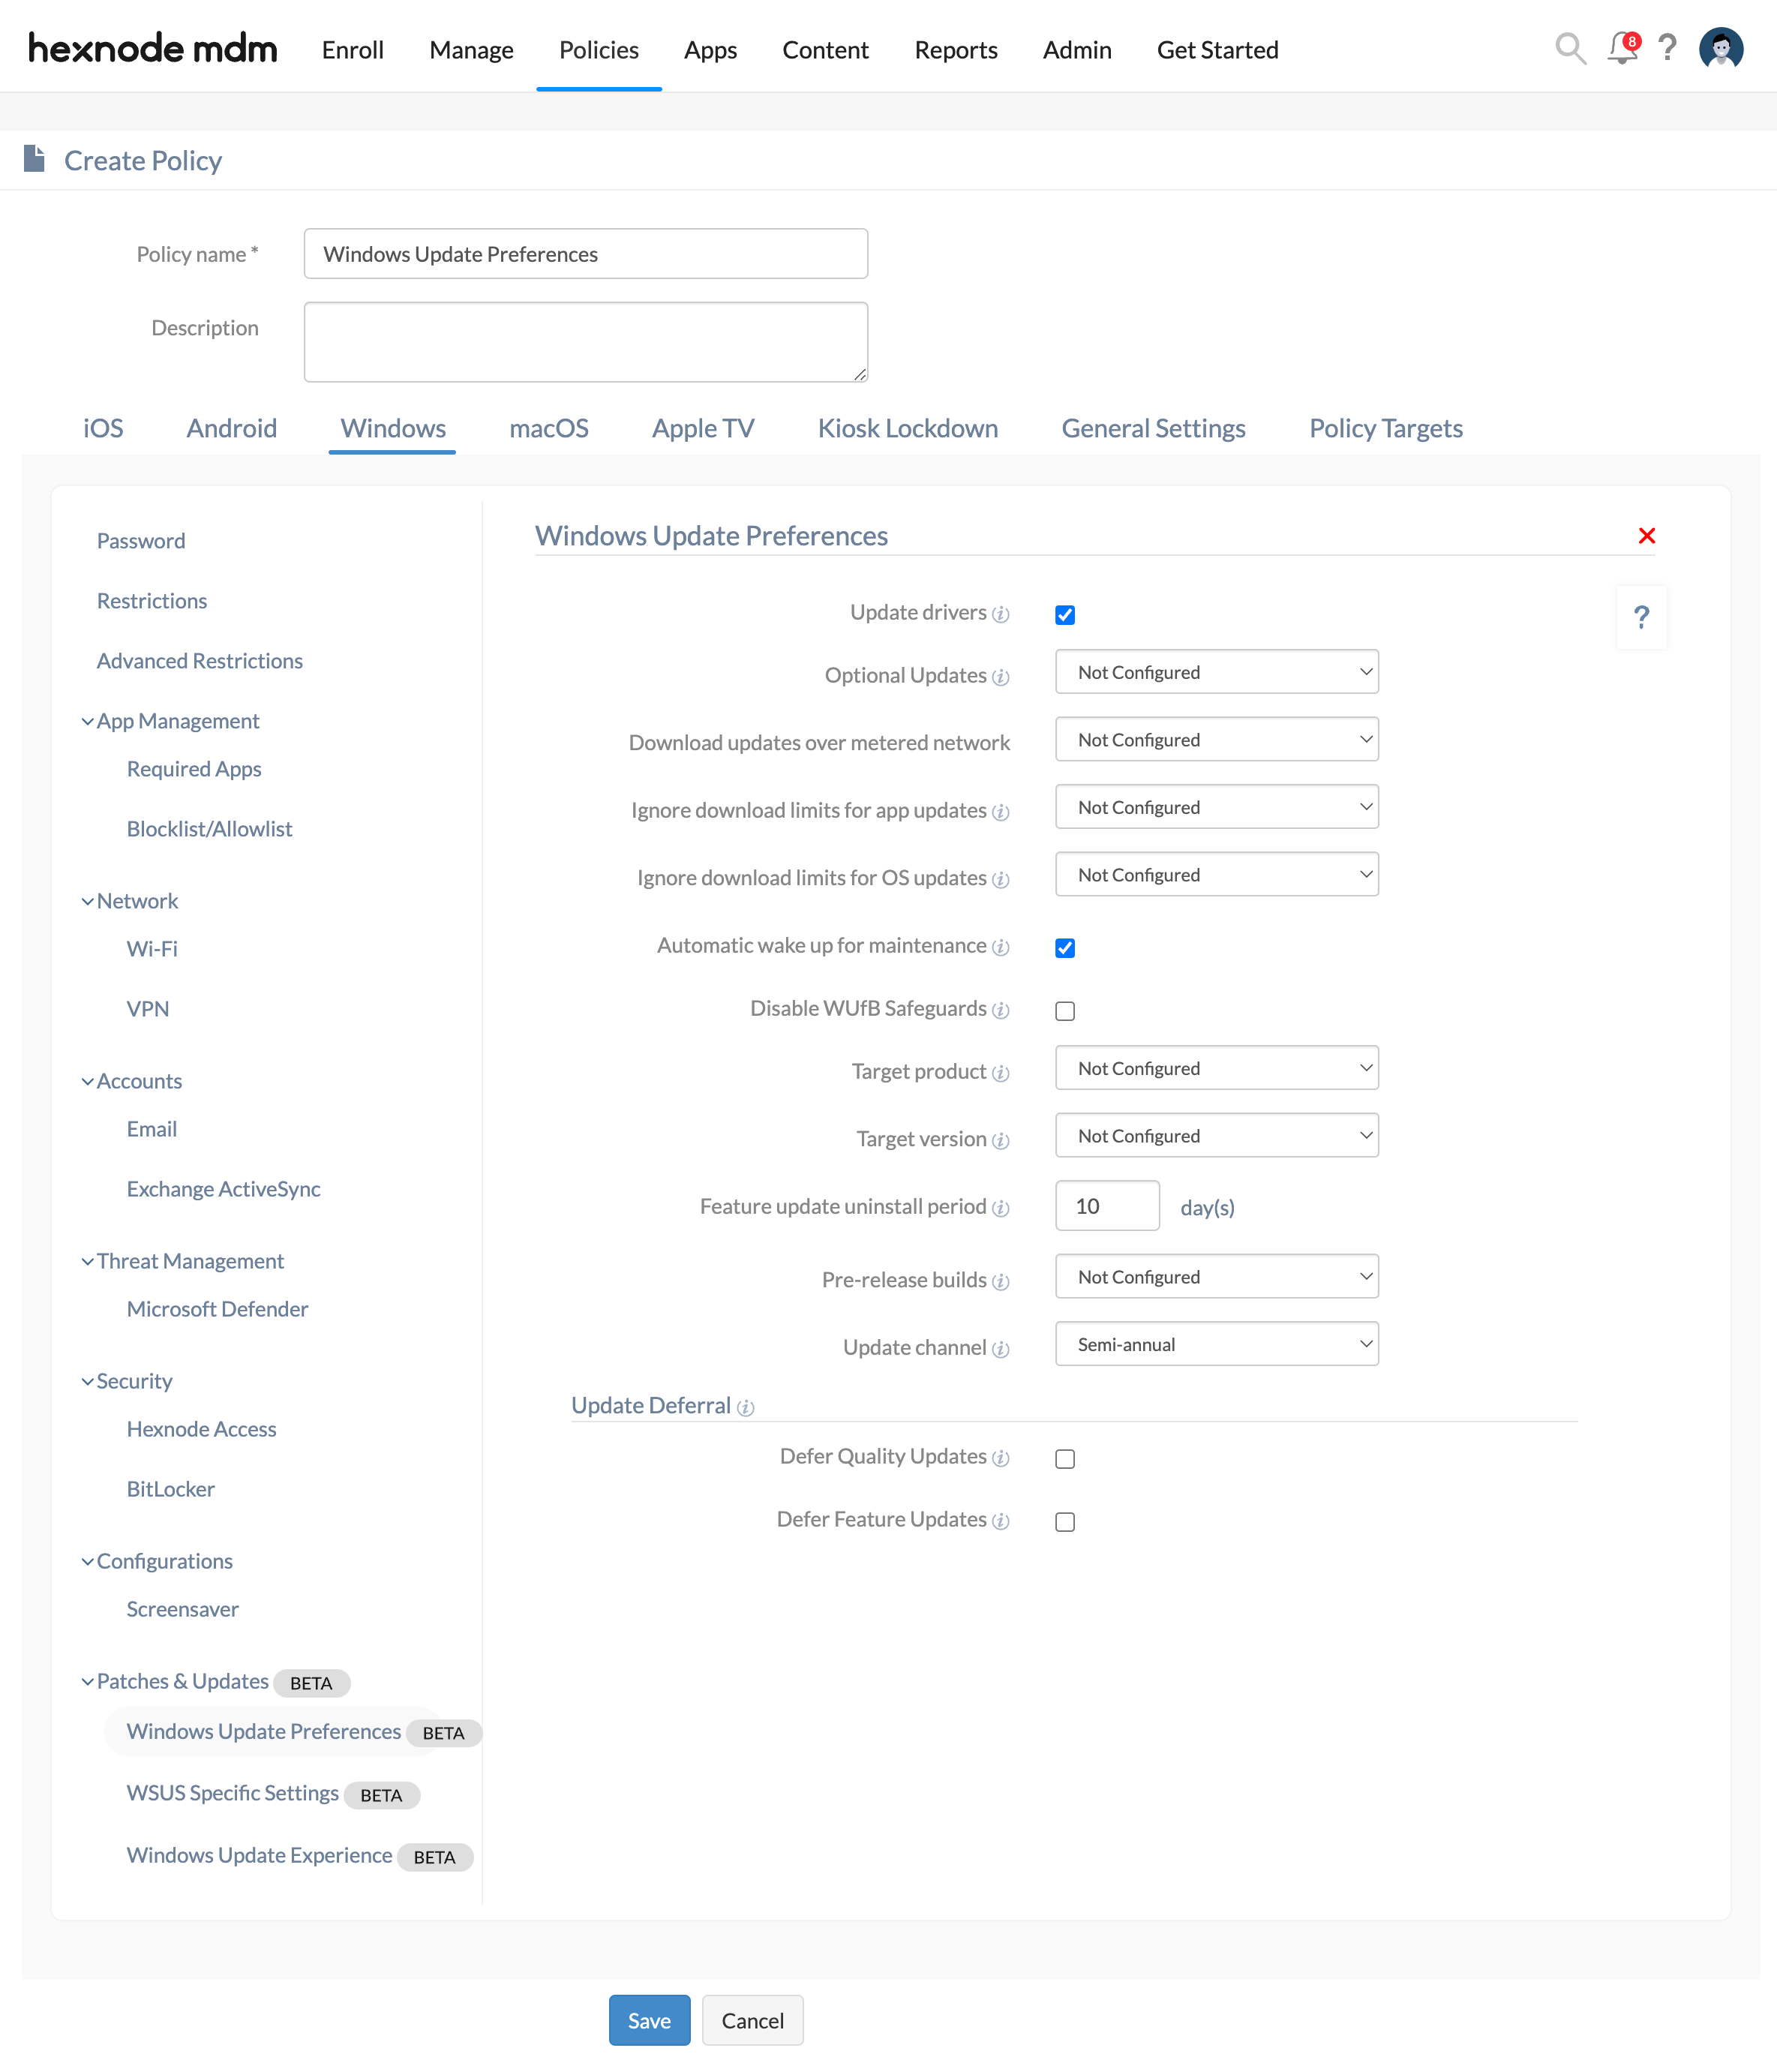Switch to the macOS tab
Screen dimensions: 1777x2072
tap(548, 428)
